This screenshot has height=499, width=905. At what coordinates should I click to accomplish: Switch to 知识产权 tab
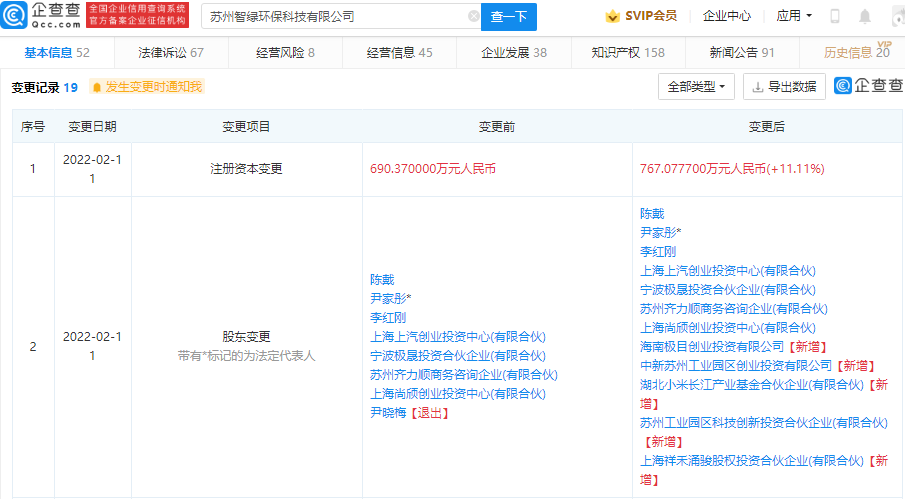click(628, 52)
